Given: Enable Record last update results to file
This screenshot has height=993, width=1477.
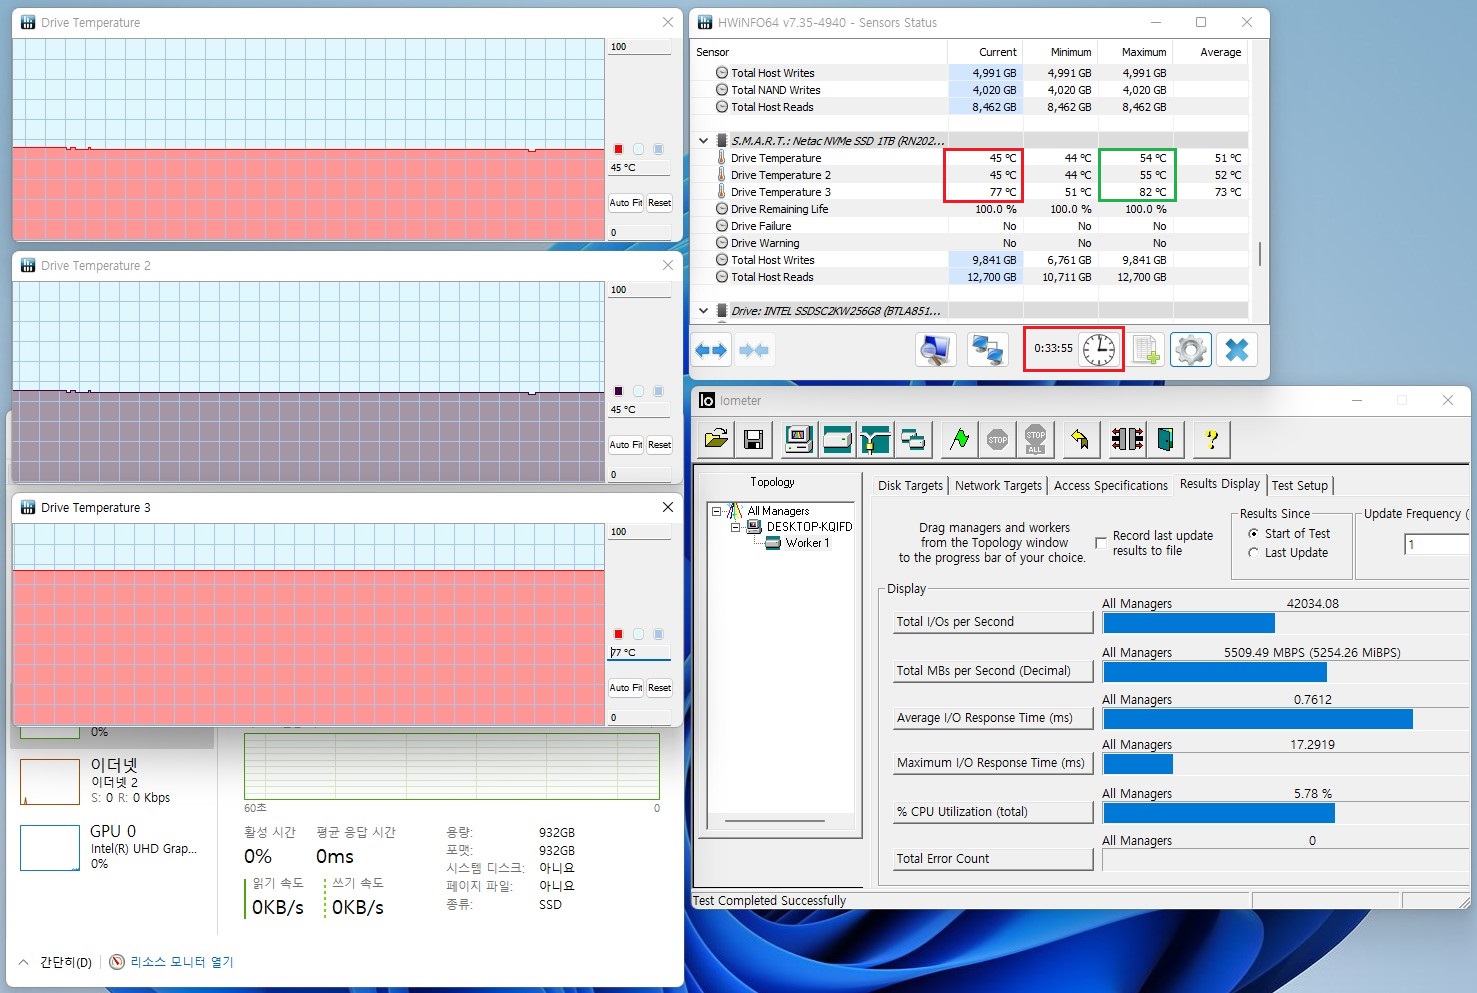Looking at the screenshot, I should 1101,543.
